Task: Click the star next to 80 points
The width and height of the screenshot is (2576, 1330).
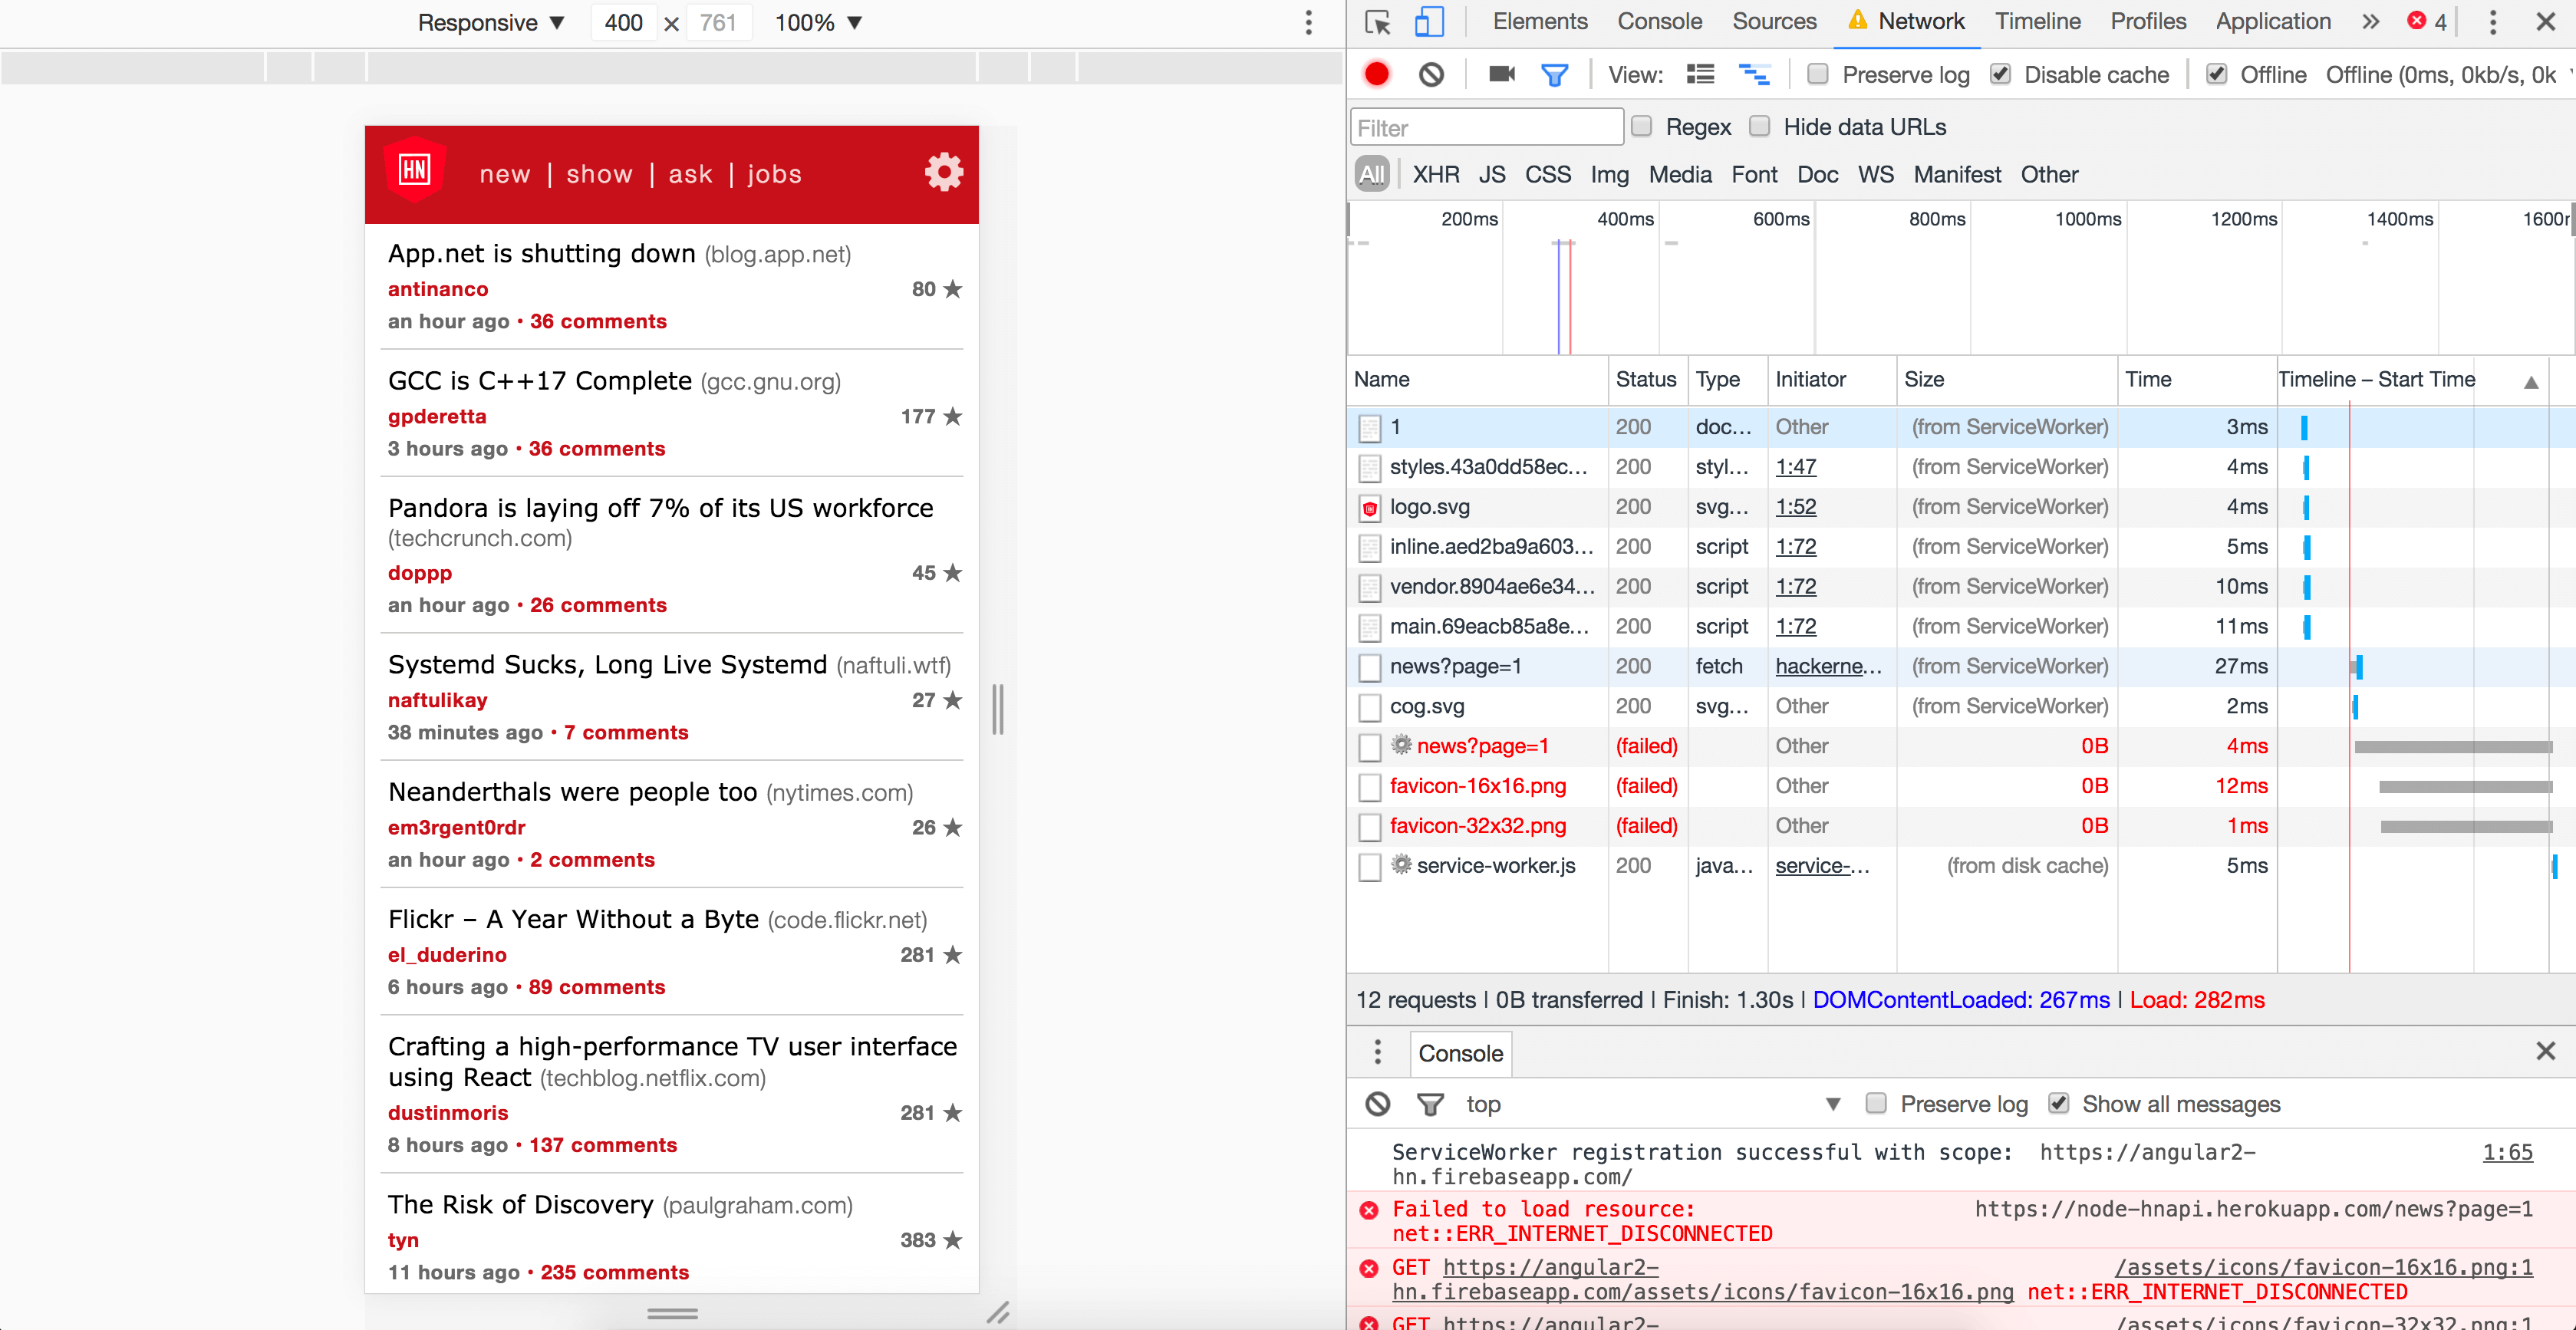Action: click(953, 289)
